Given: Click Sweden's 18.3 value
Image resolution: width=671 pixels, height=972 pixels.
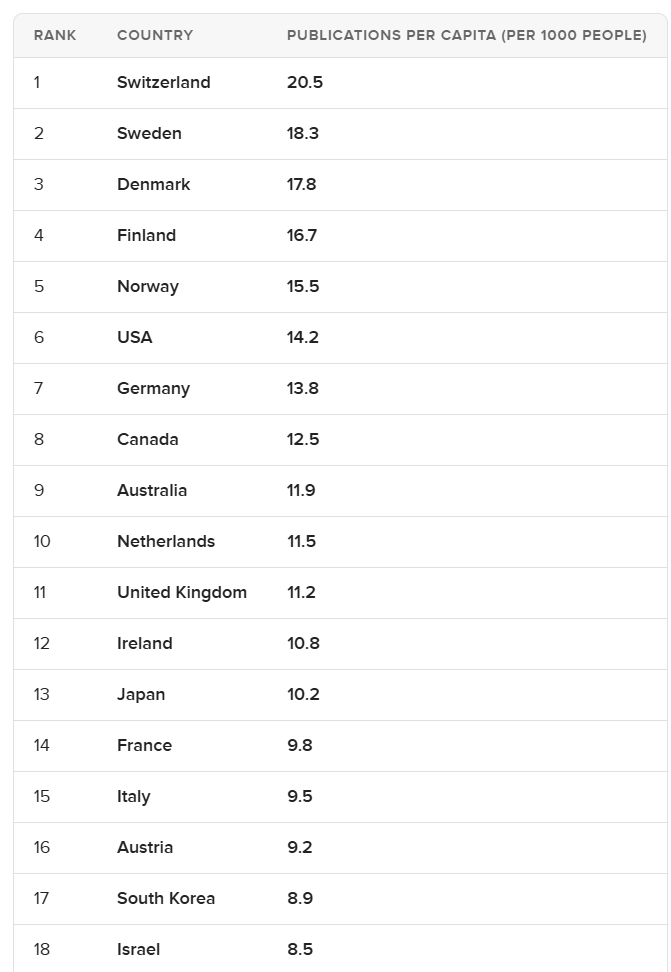Looking at the screenshot, I should coord(303,133).
